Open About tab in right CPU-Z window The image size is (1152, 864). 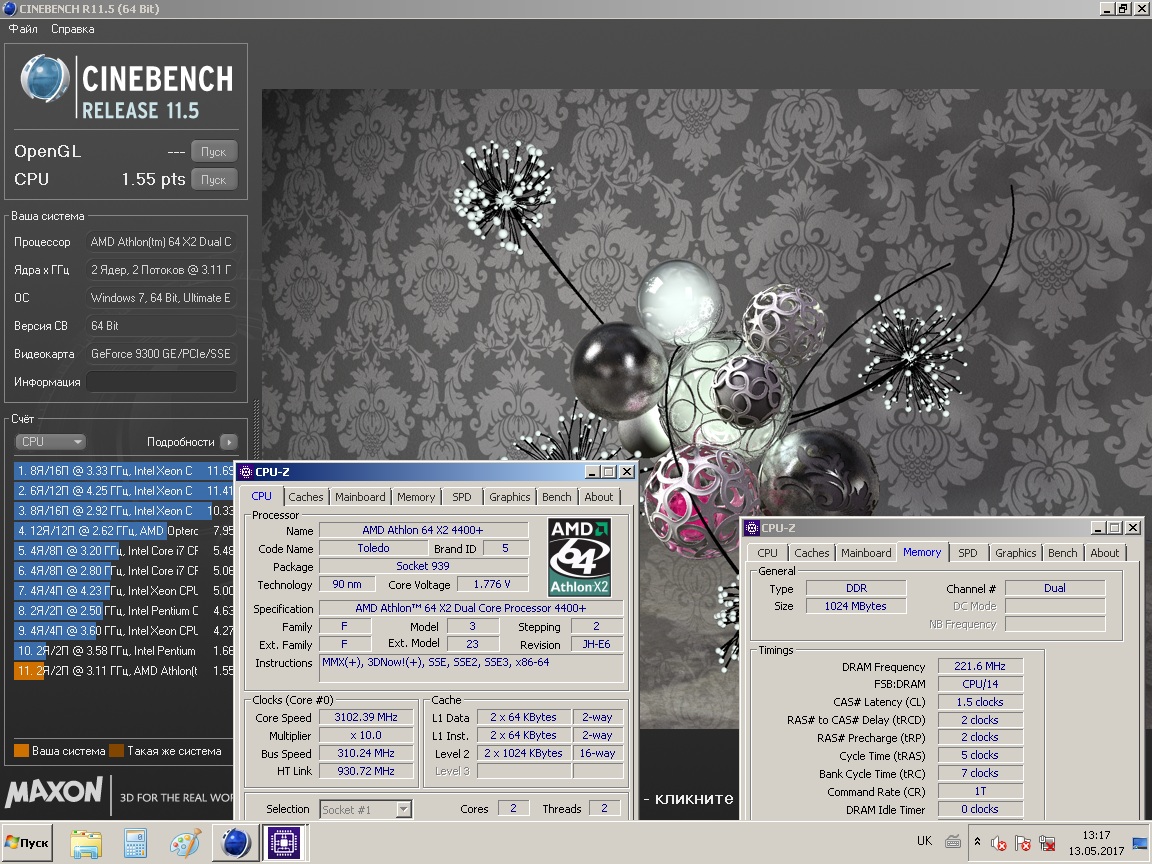pyautogui.click(x=1104, y=552)
